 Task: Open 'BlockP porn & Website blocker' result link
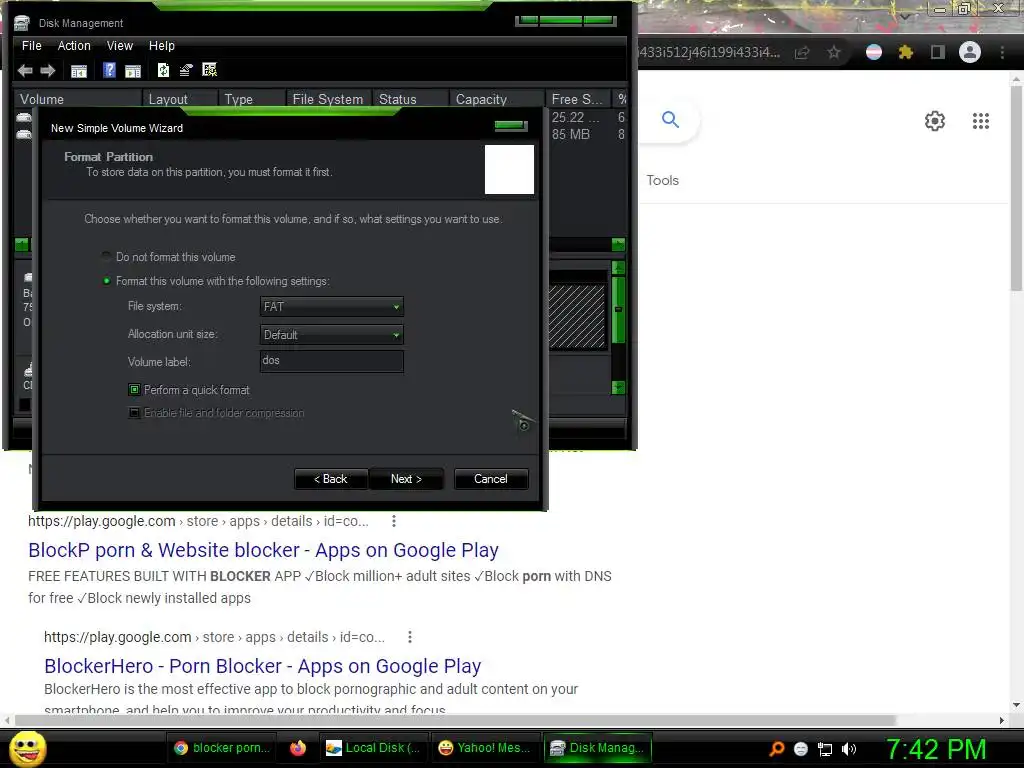[263, 550]
